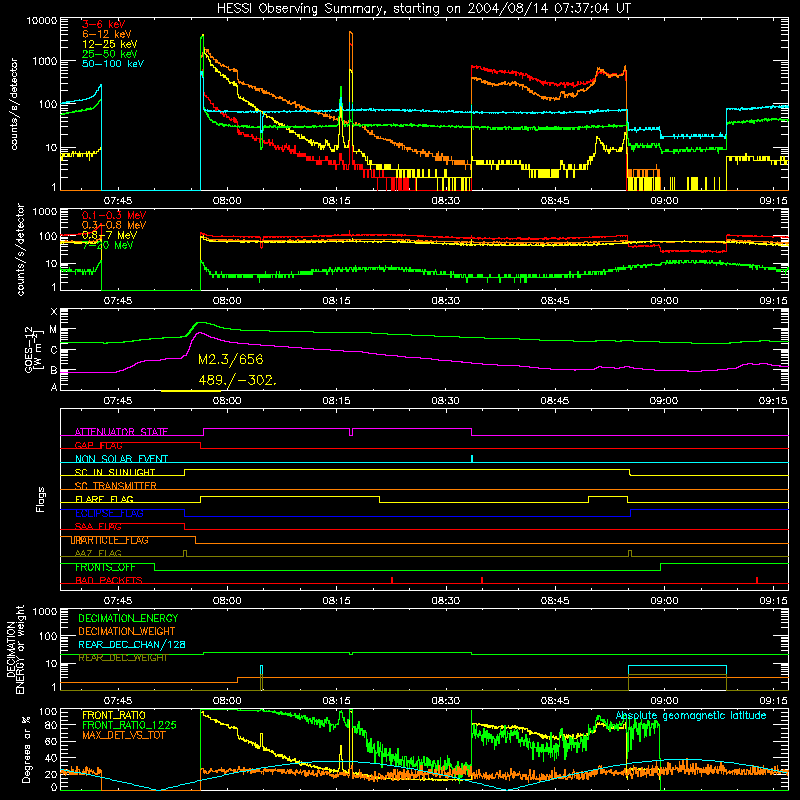The image size is (800, 800).
Task: Select the DECIMATION_ENERGY legend label
Action: tap(128, 618)
